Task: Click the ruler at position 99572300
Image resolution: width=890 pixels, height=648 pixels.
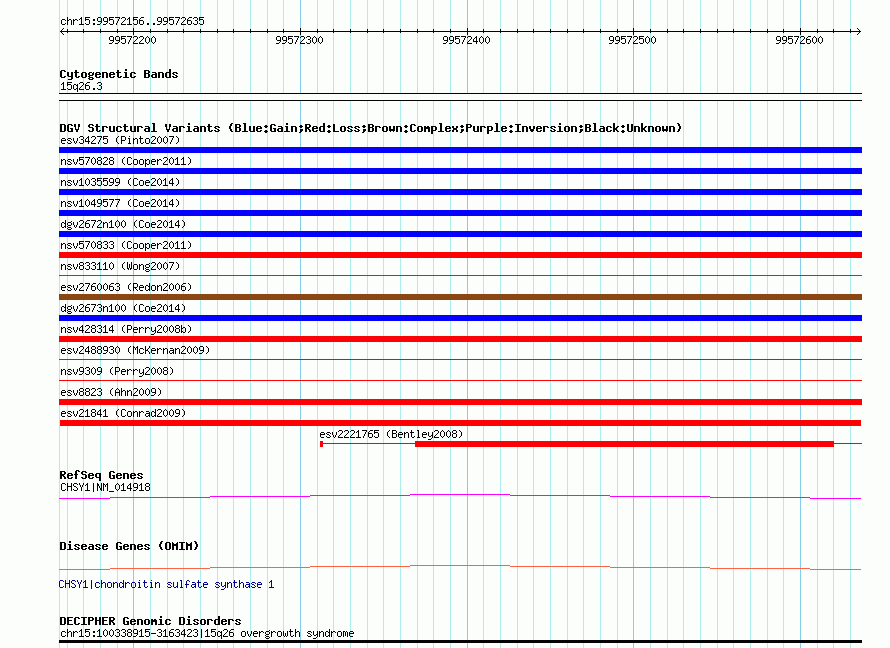Action: (299, 40)
